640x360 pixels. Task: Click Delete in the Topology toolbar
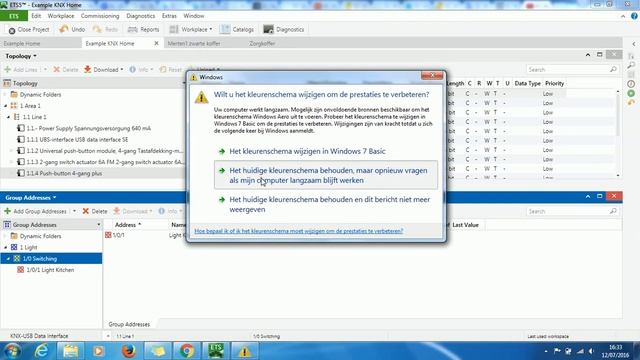coord(66,69)
